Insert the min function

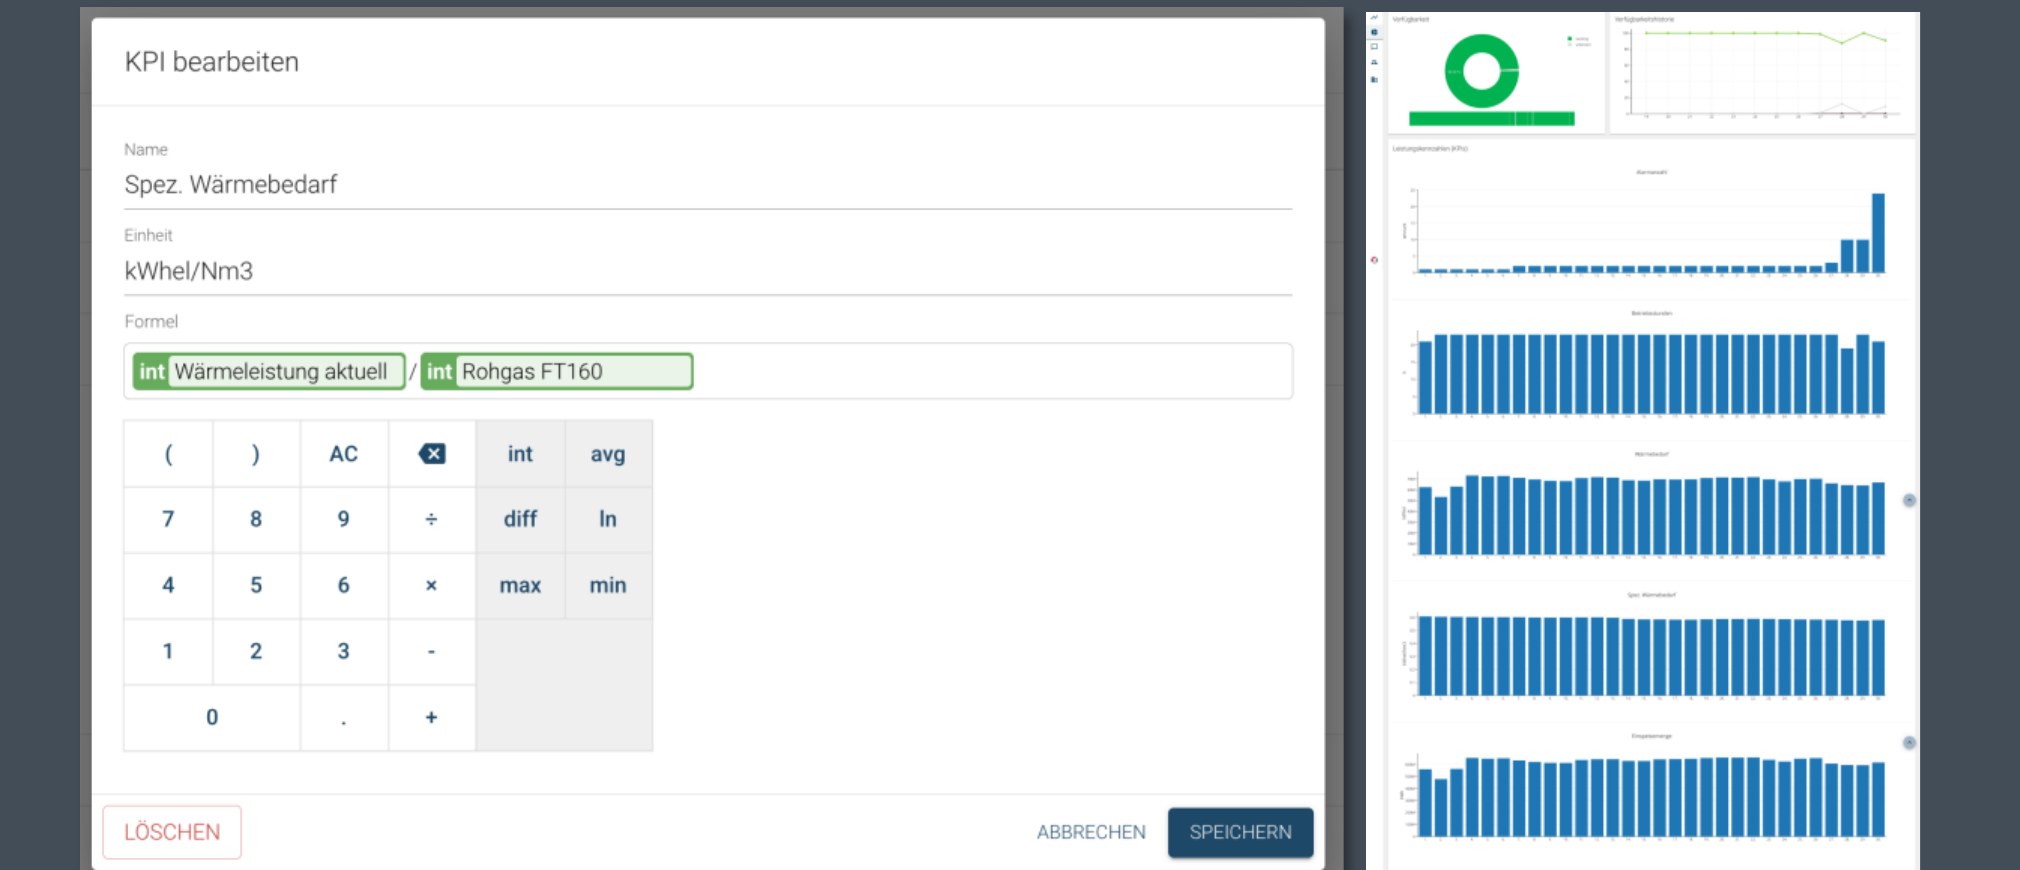(608, 585)
